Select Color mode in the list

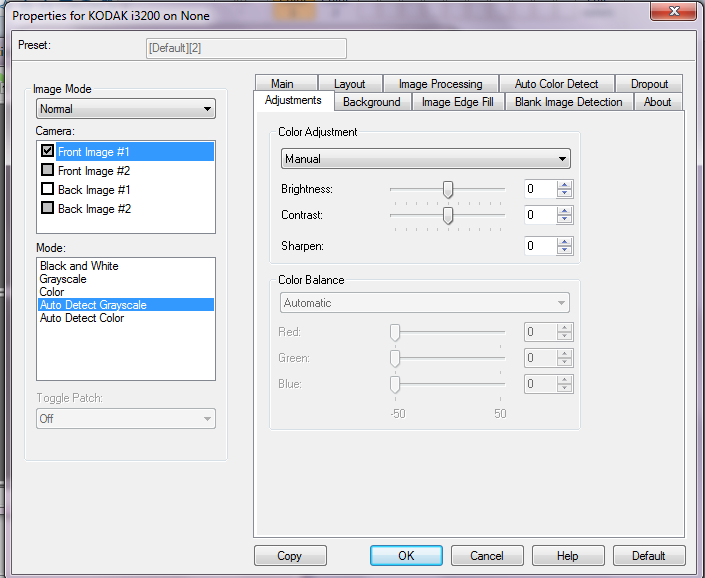pyautogui.click(x=125, y=292)
